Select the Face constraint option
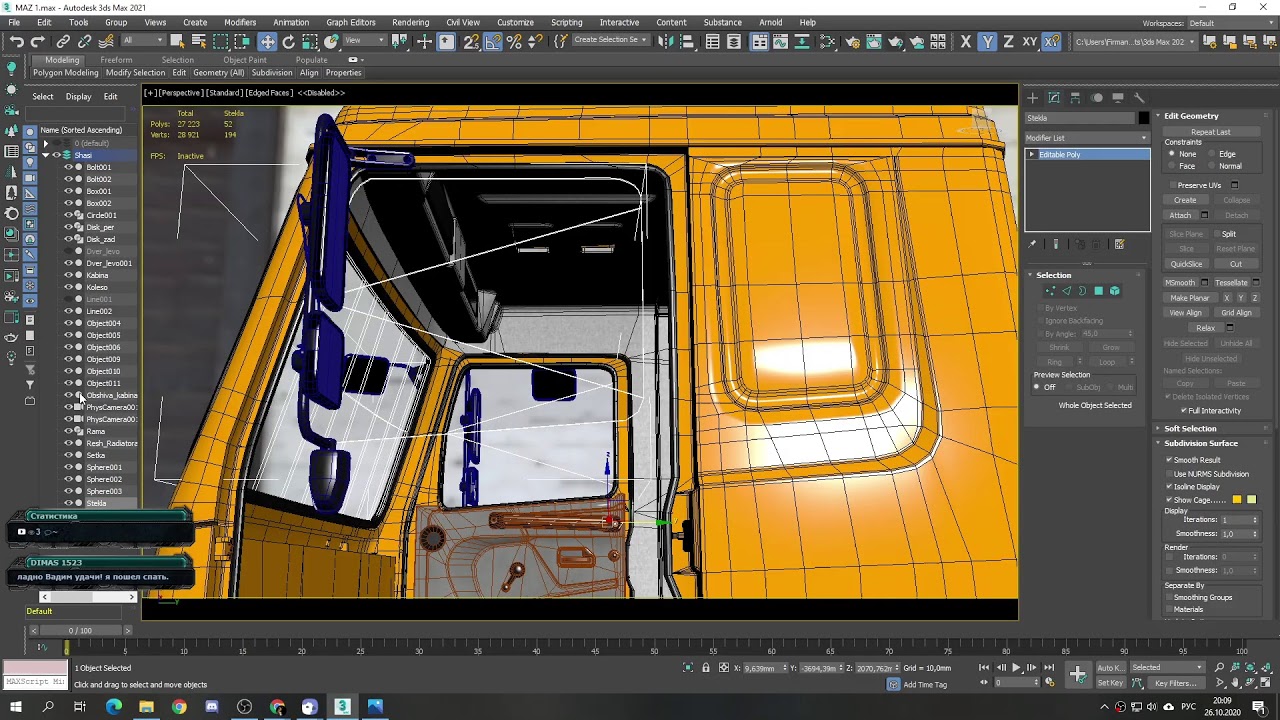The height and width of the screenshot is (720, 1280). click(1172, 166)
